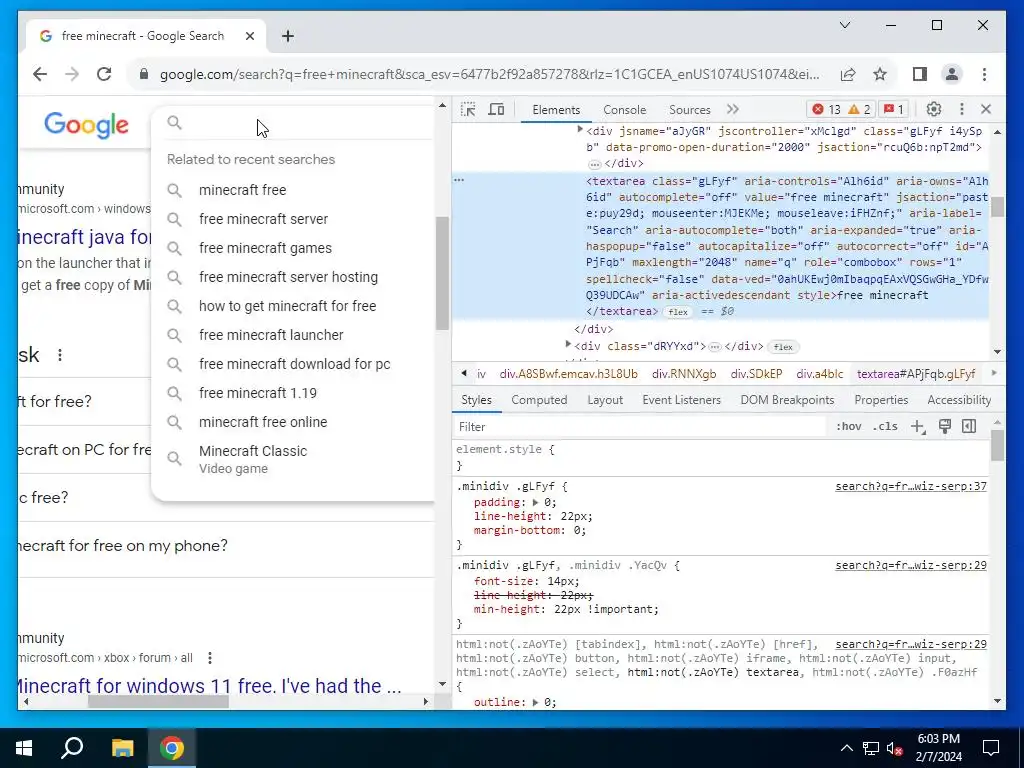Screen dimensions: 1024x768
Task: Toggle the computed styles sidebar icon
Action: point(969,426)
